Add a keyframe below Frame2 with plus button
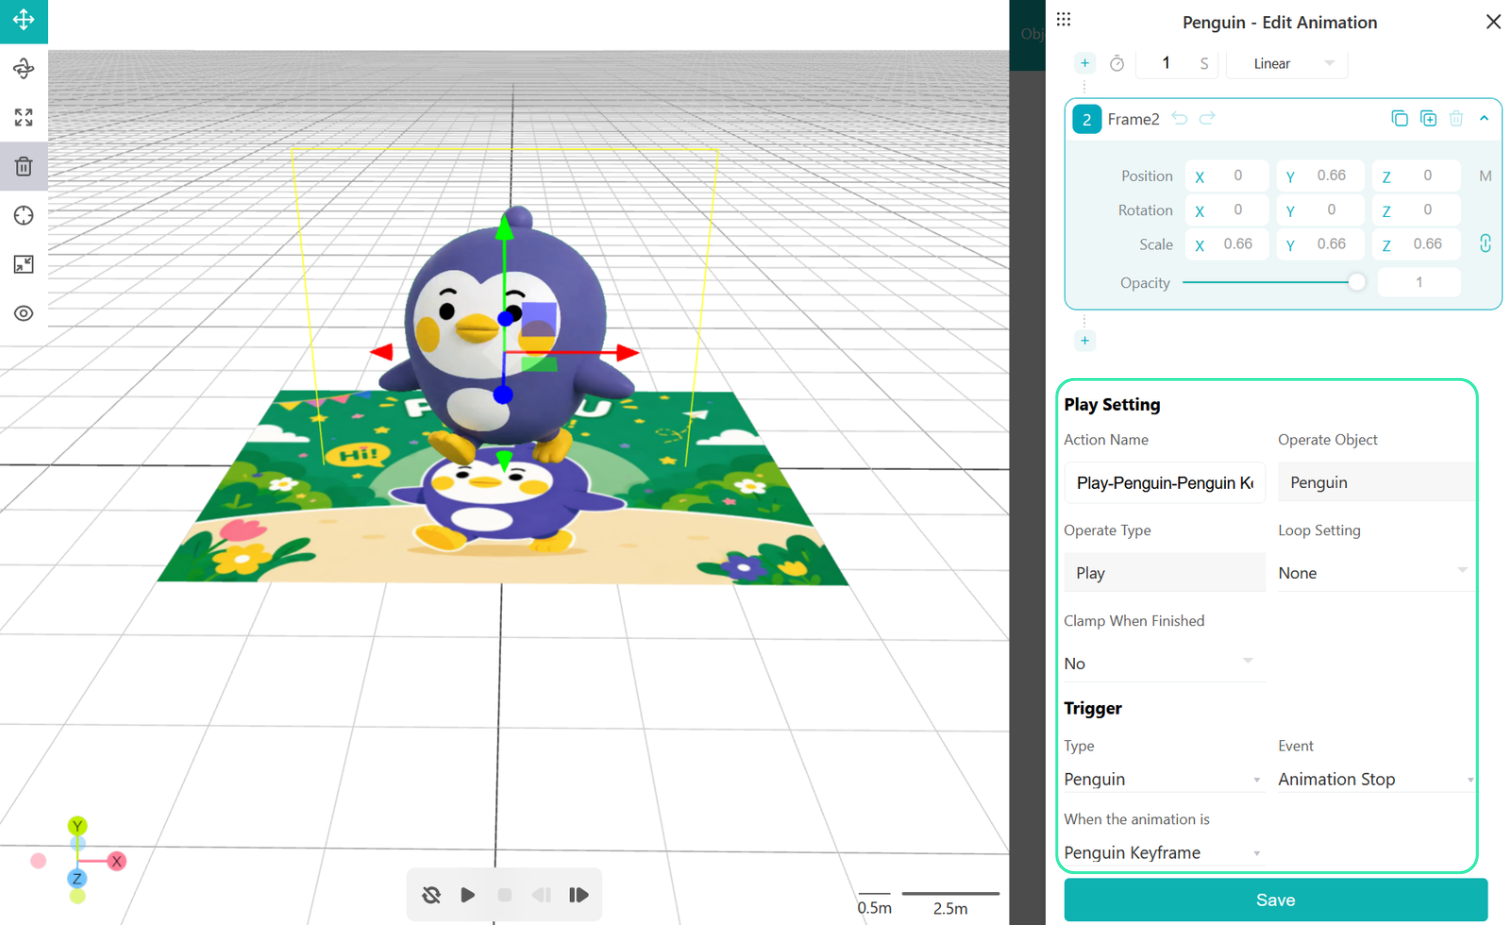Viewport: 1508px width, 925px height. pos(1085,341)
